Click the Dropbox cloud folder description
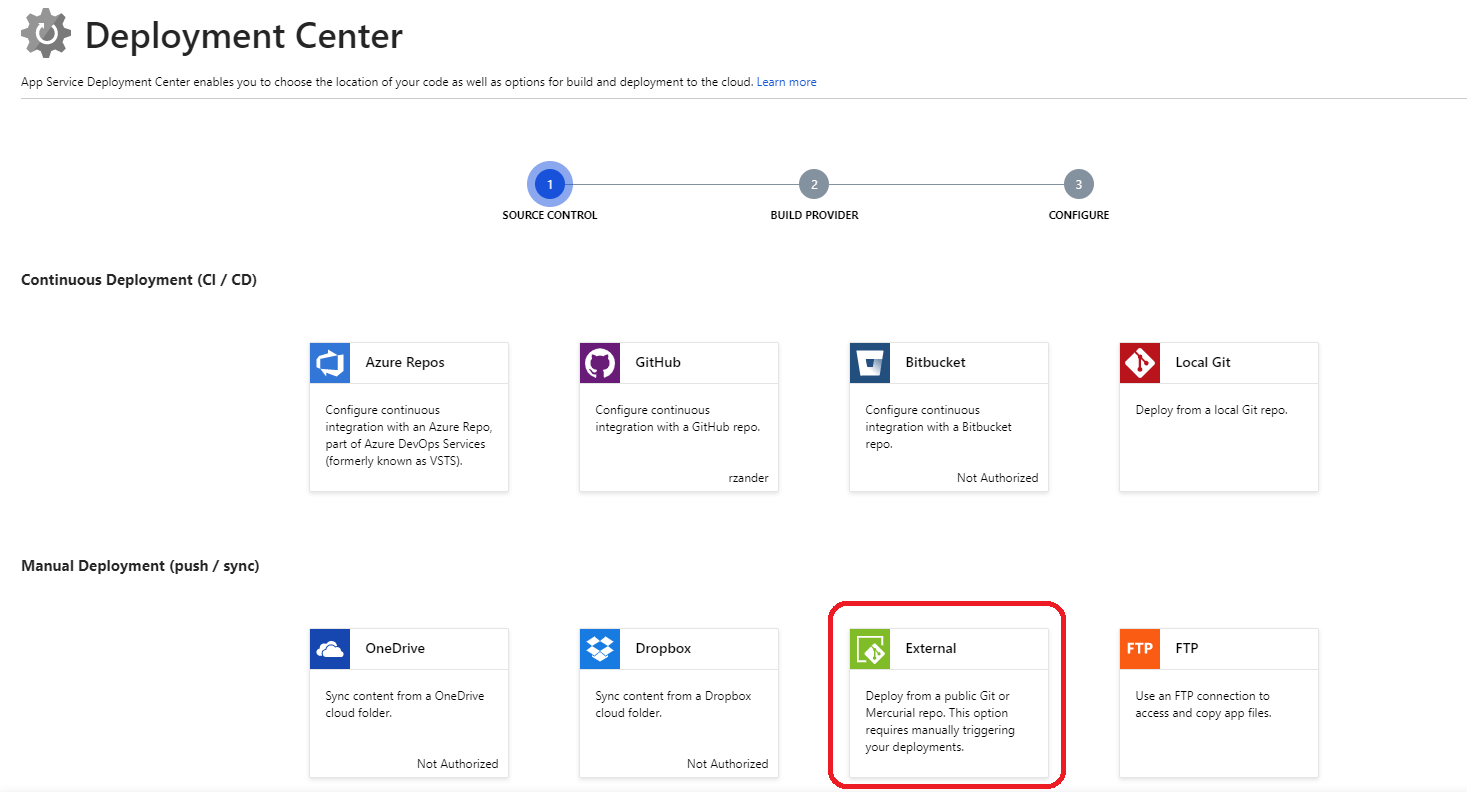Image resolution: width=1467 pixels, height=792 pixels. pyautogui.click(x=673, y=705)
